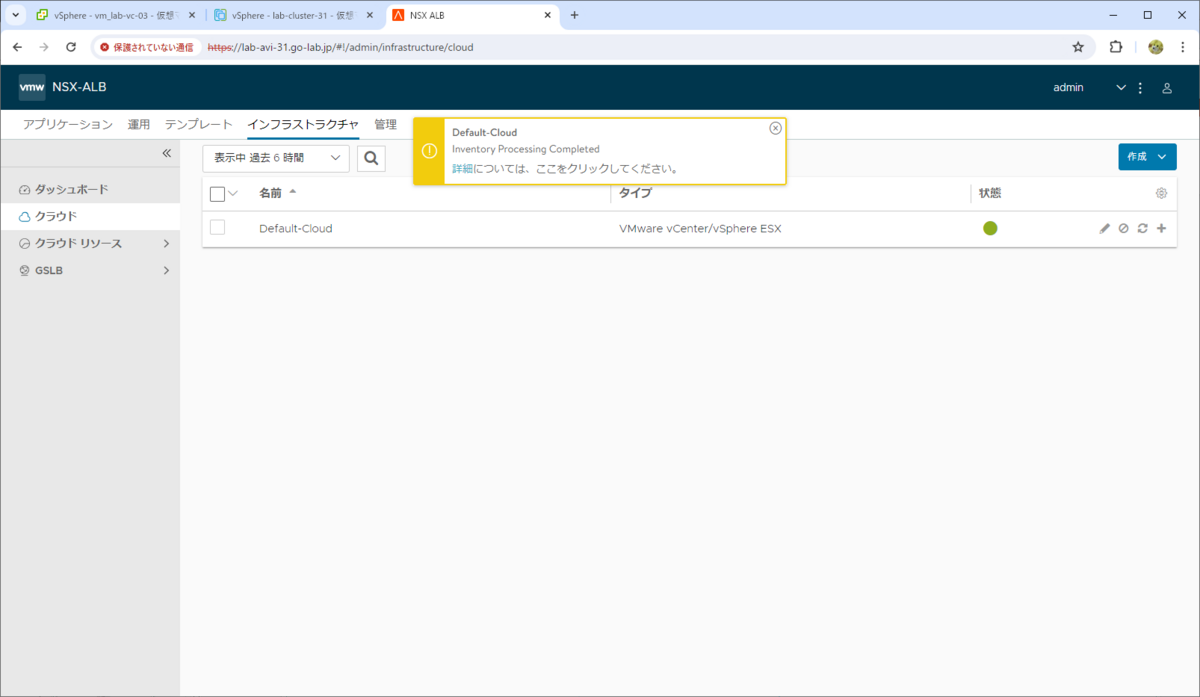Open the Chrome three-dot menu
This screenshot has height=697, width=1200.
click(1182, 47)
